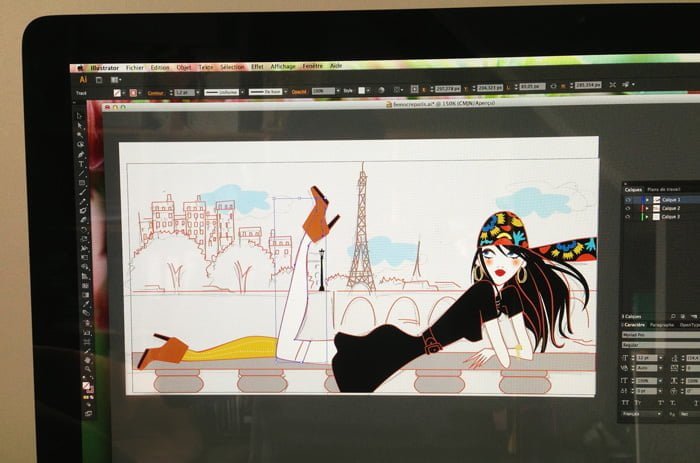700x463 pixels.
Task: Select the Lasso tool
Action: 81,144
